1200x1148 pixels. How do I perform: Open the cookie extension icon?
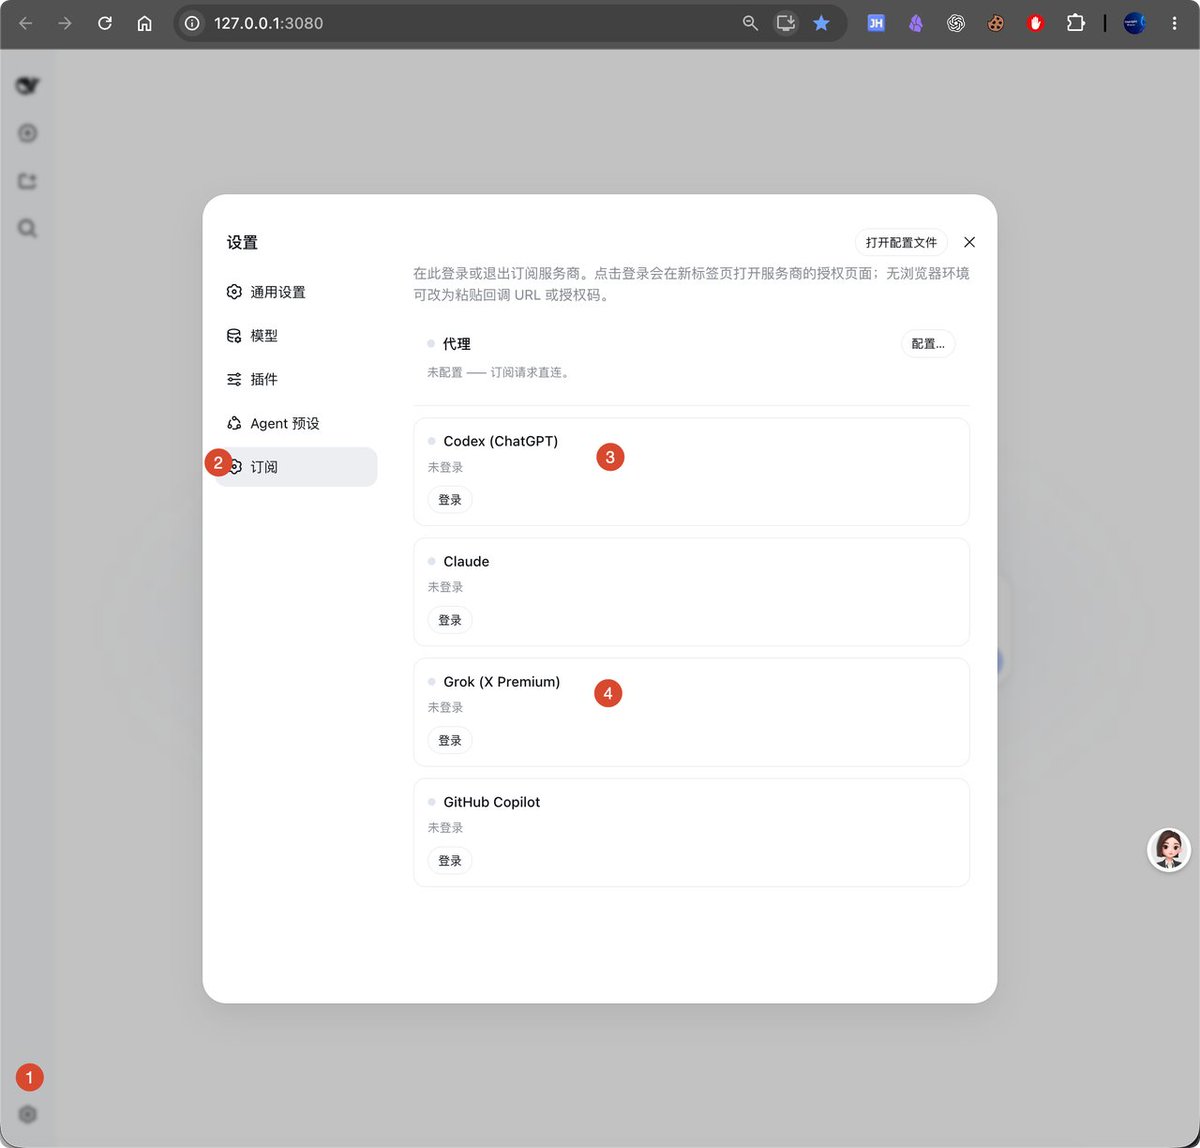(x=996, y=23)
